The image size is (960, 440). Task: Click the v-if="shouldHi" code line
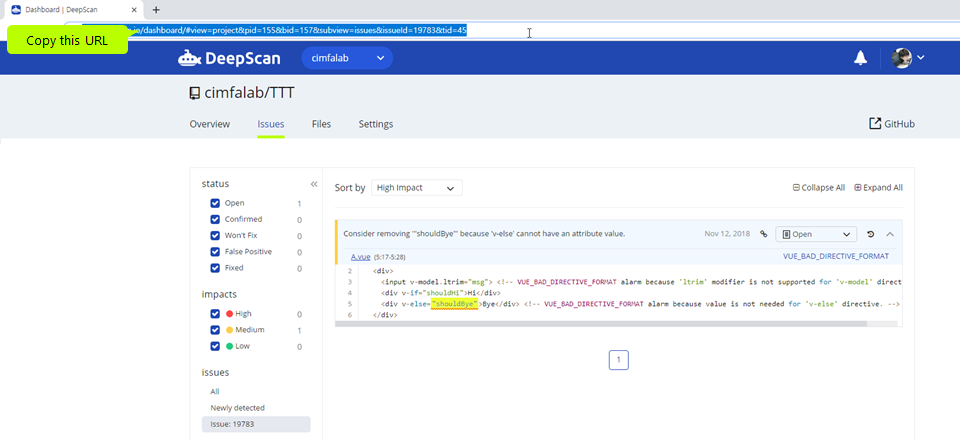(x=440, y=293)
